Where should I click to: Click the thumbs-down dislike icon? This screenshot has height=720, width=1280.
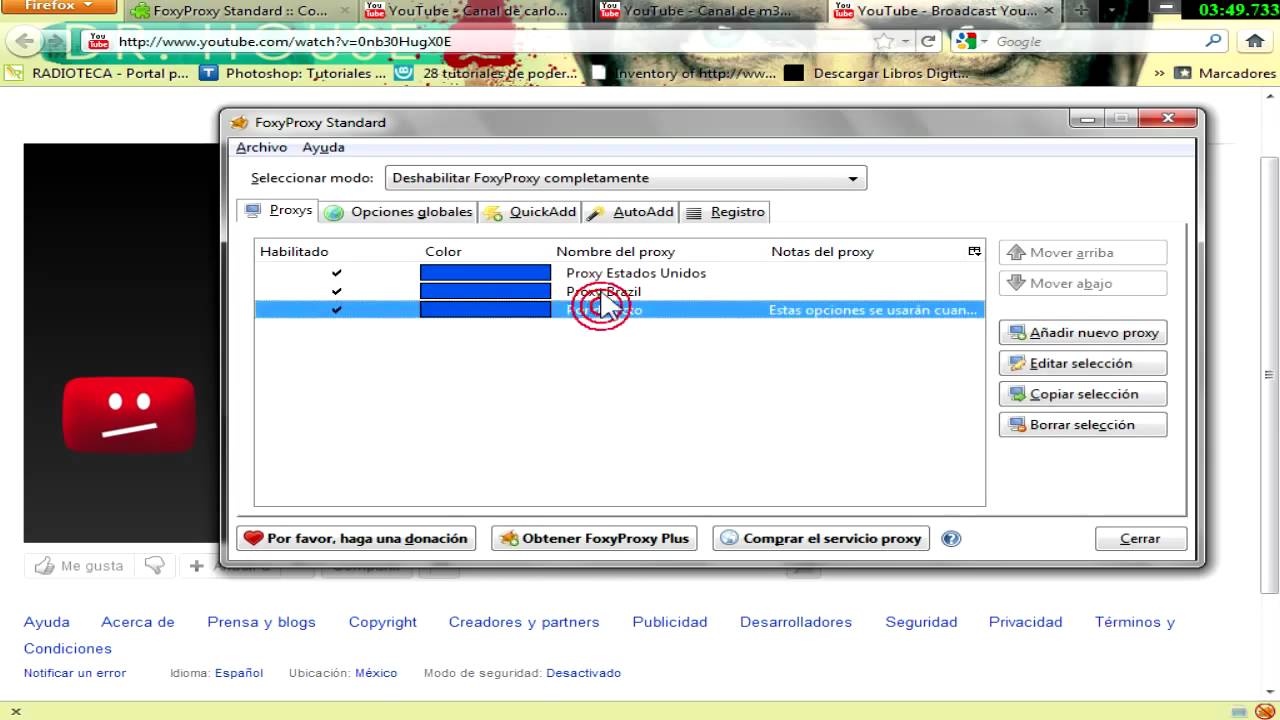(x=154, y=566)
